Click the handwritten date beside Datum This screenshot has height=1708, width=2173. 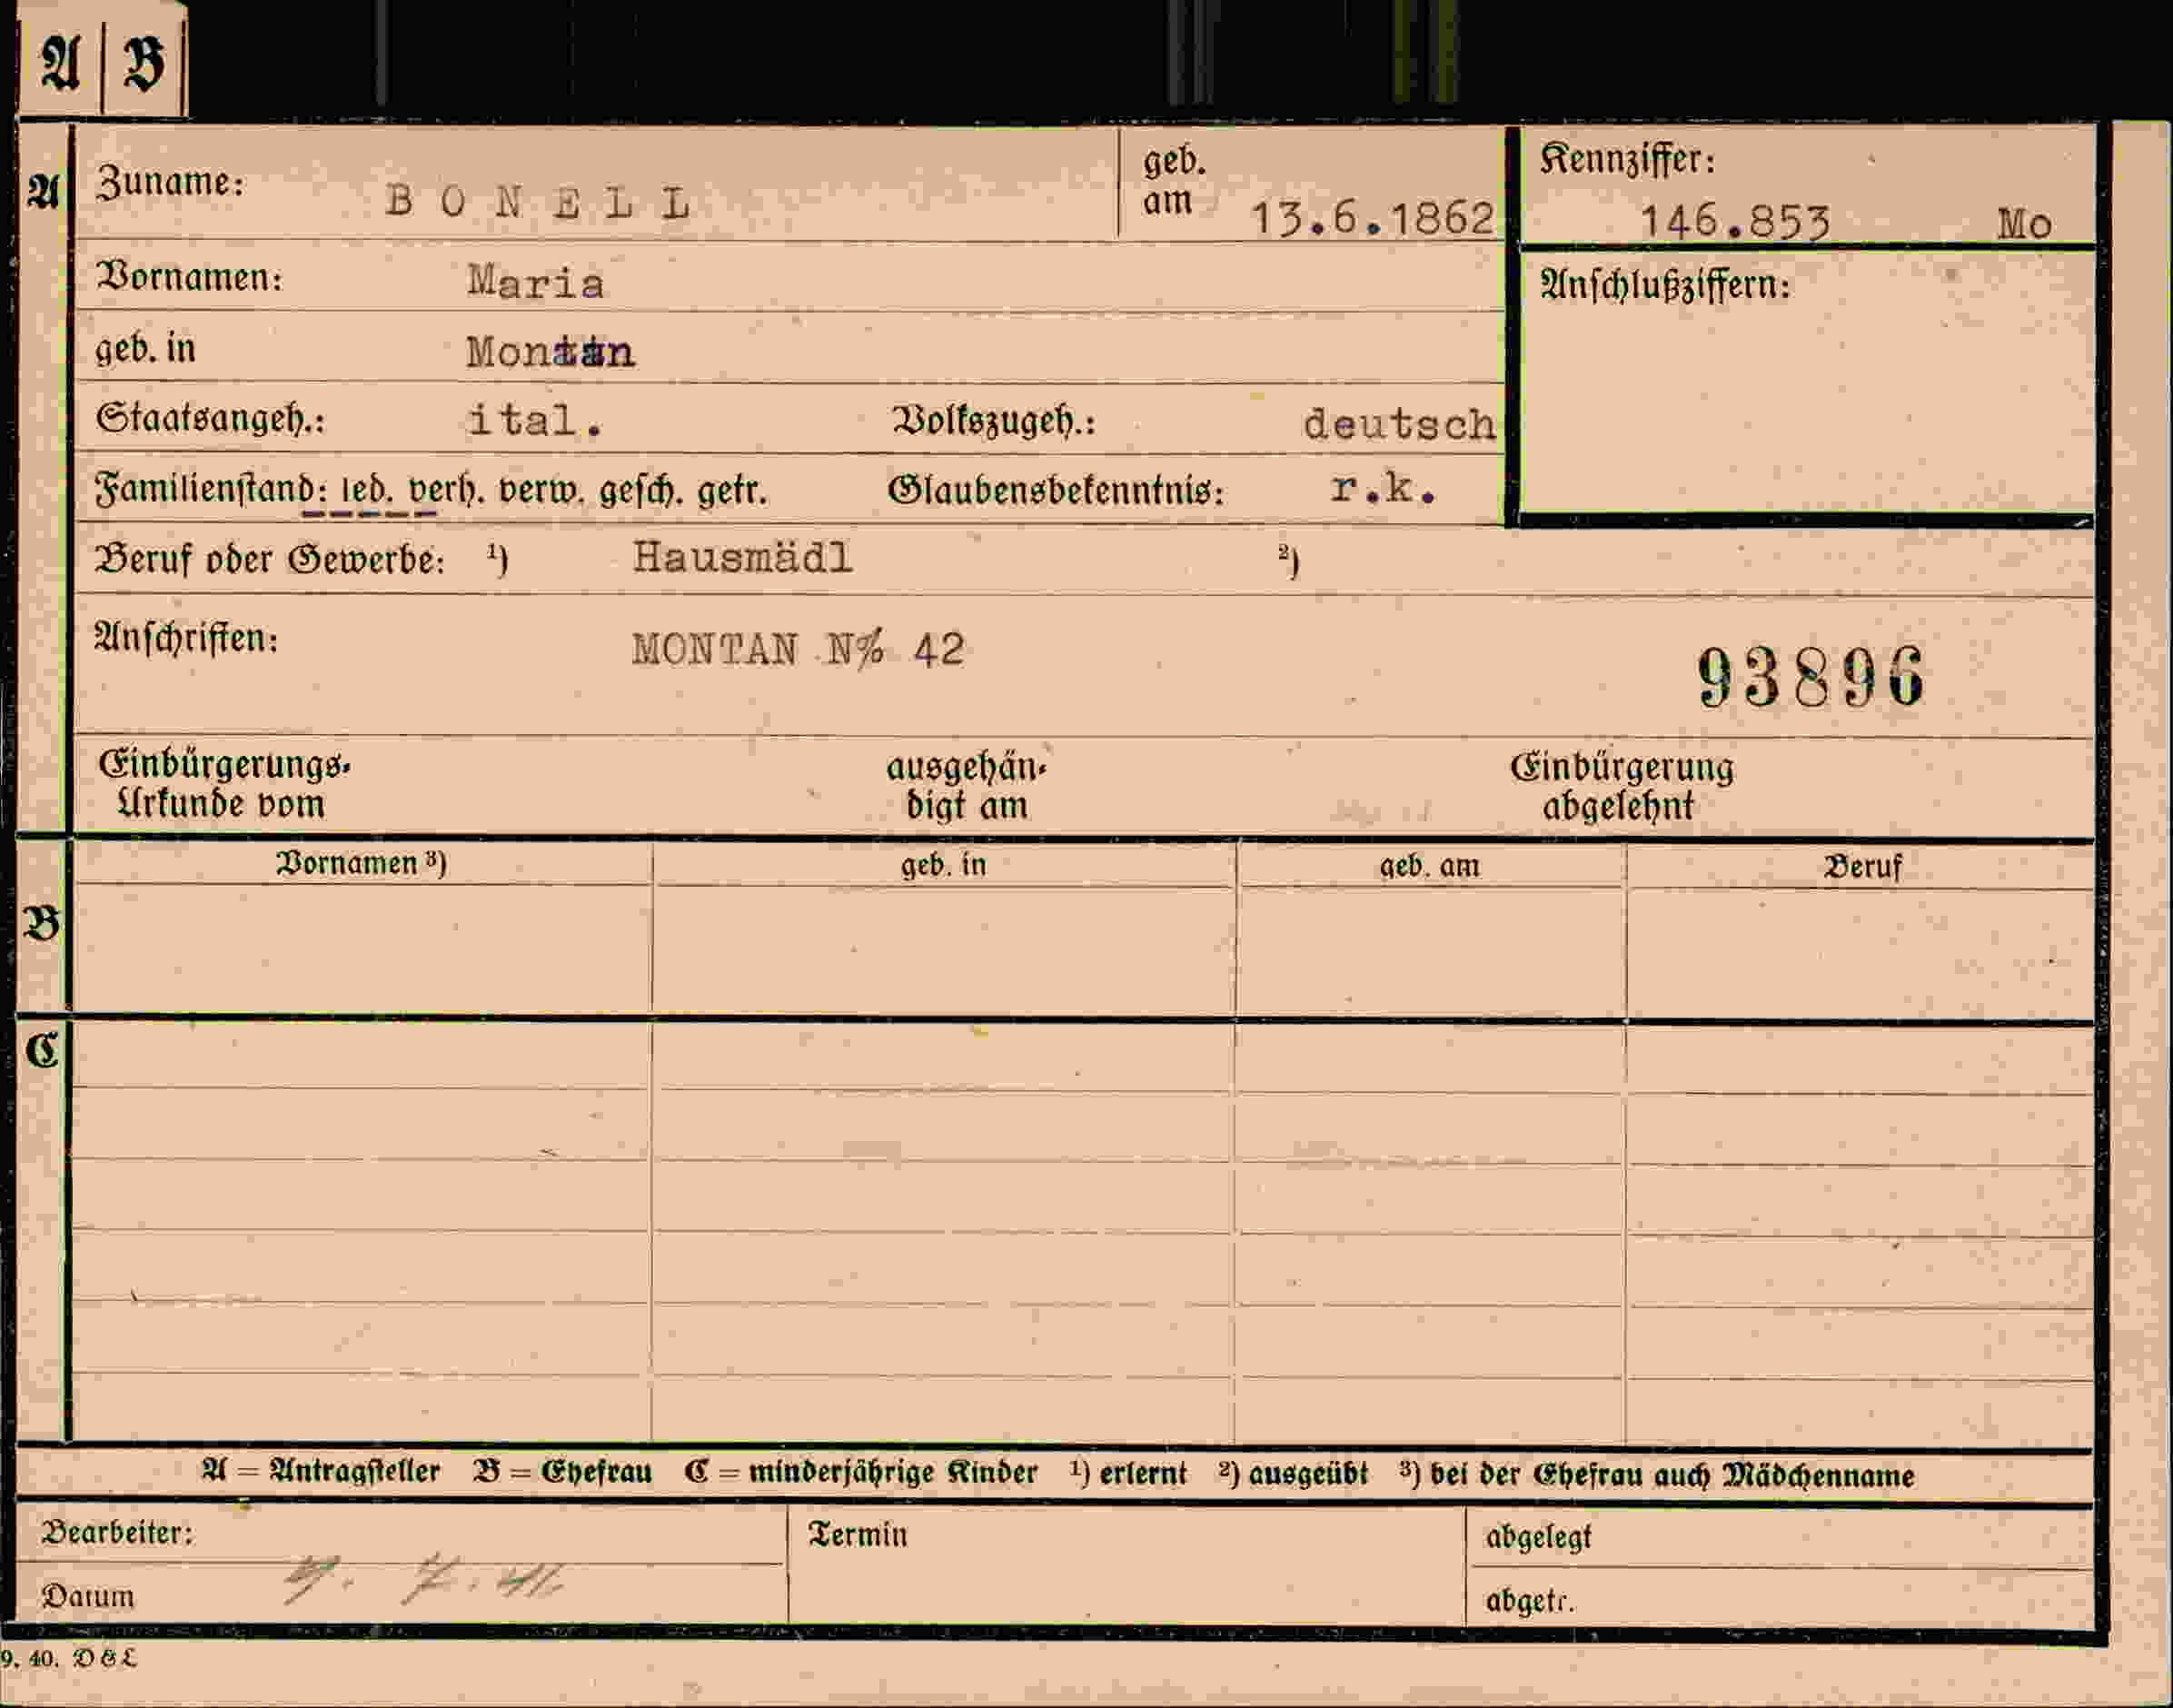click(x=423, y=1581)
